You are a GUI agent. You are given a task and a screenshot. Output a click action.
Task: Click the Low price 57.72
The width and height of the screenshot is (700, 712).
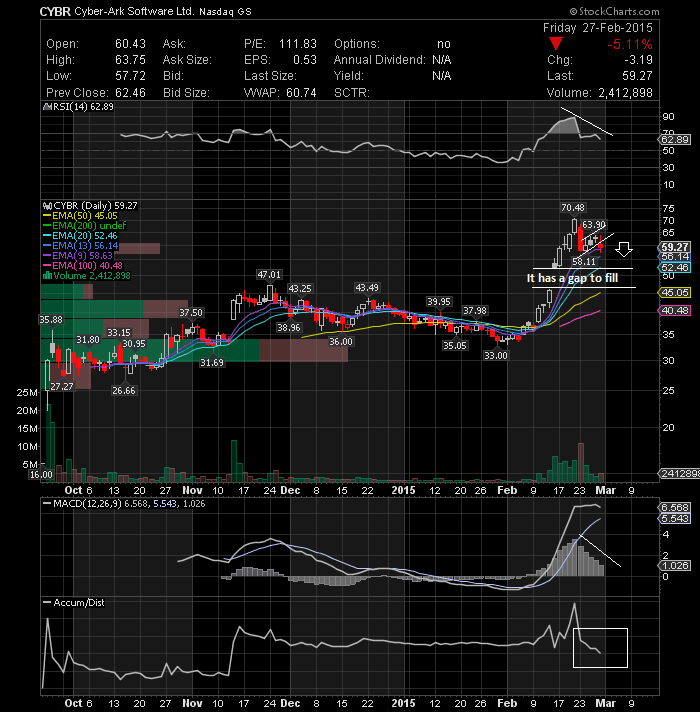click(130, 76)
